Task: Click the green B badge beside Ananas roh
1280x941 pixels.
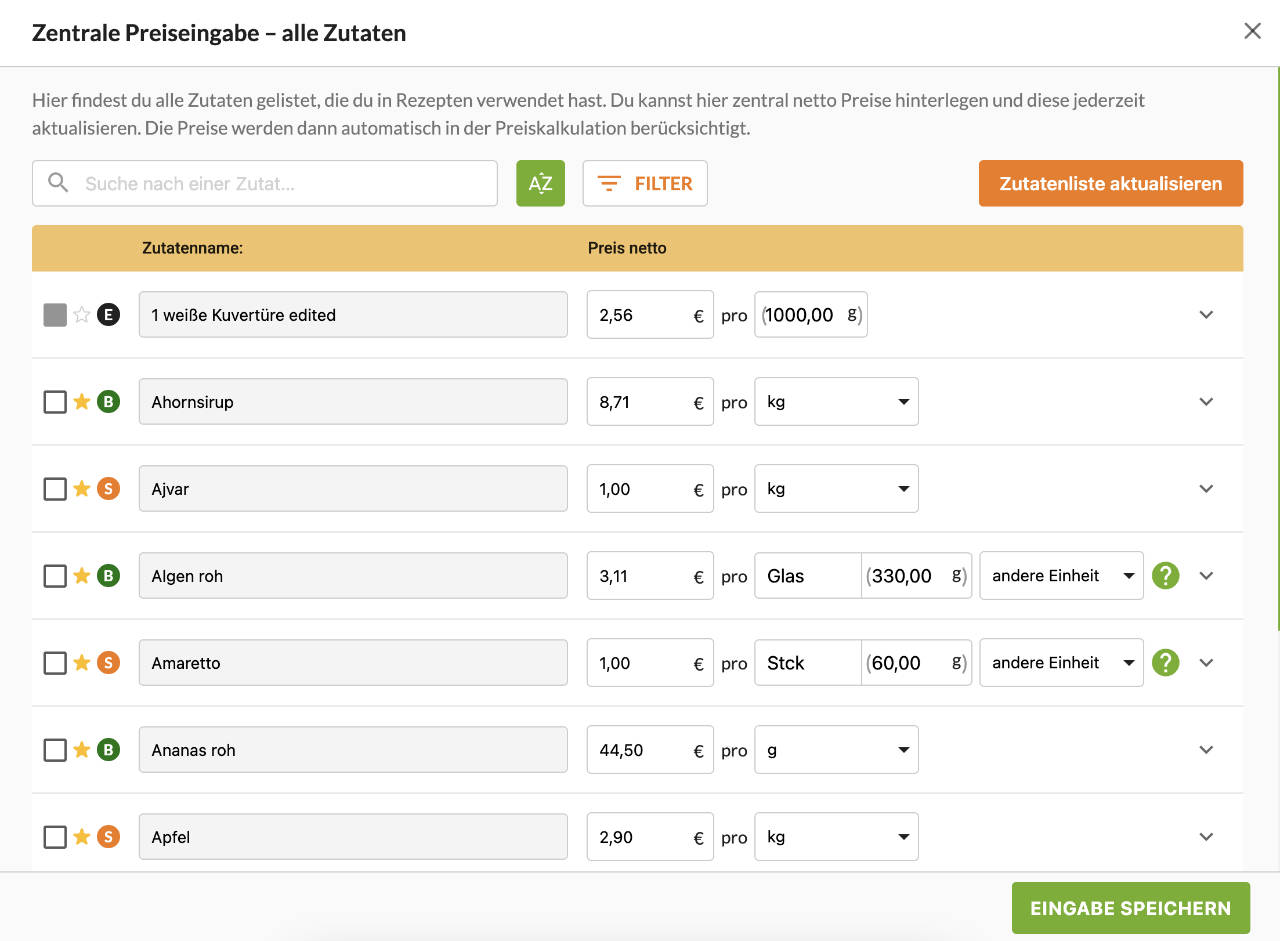Action: pyautogui.click(x=108, y=750)
